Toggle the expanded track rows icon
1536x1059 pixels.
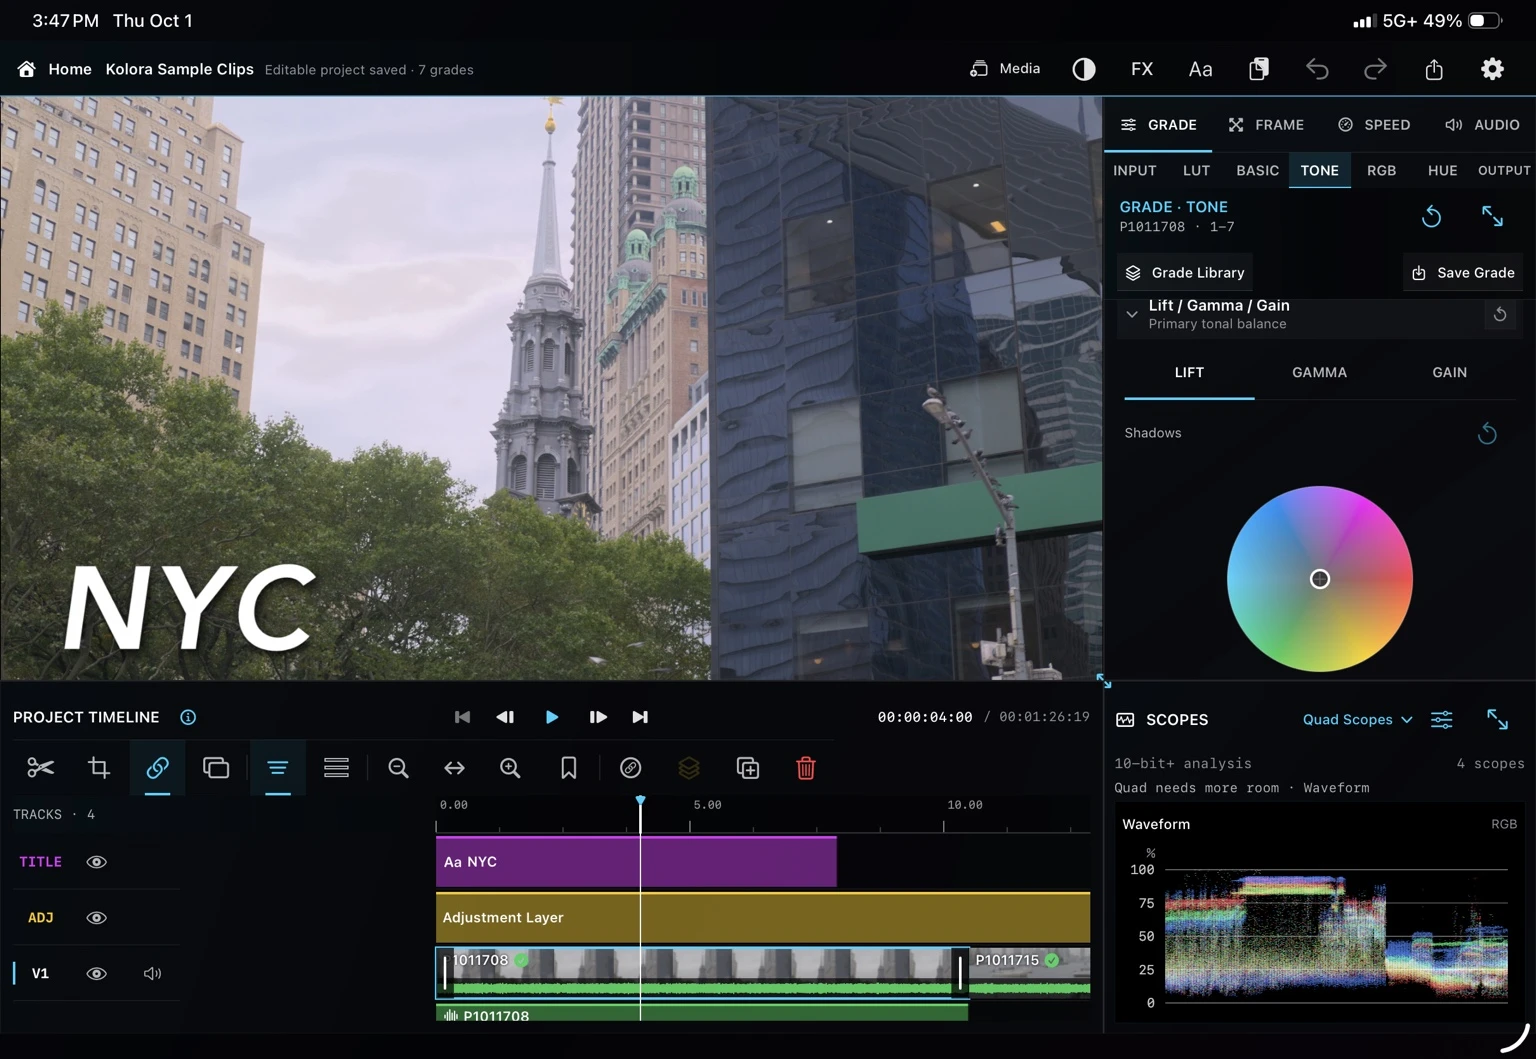pos(336,768)
